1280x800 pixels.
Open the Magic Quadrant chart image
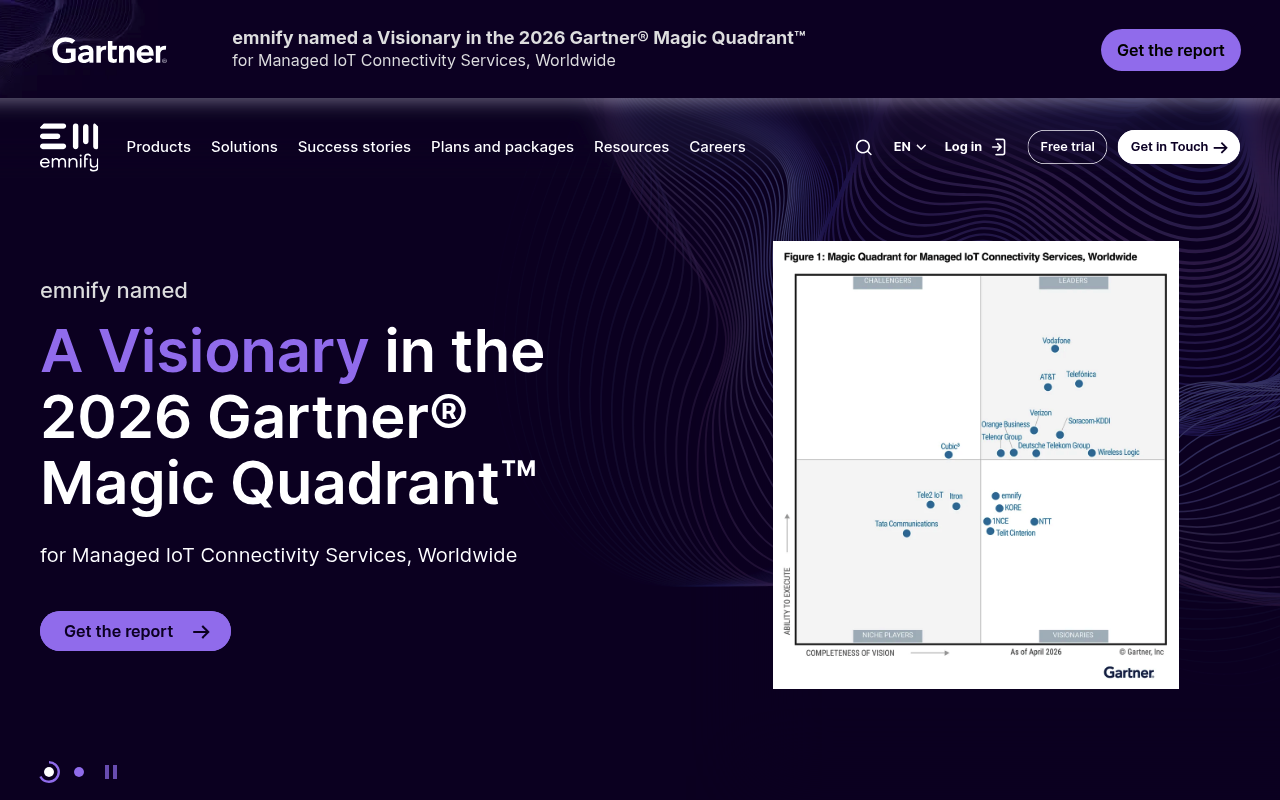[x=976, y=465]
